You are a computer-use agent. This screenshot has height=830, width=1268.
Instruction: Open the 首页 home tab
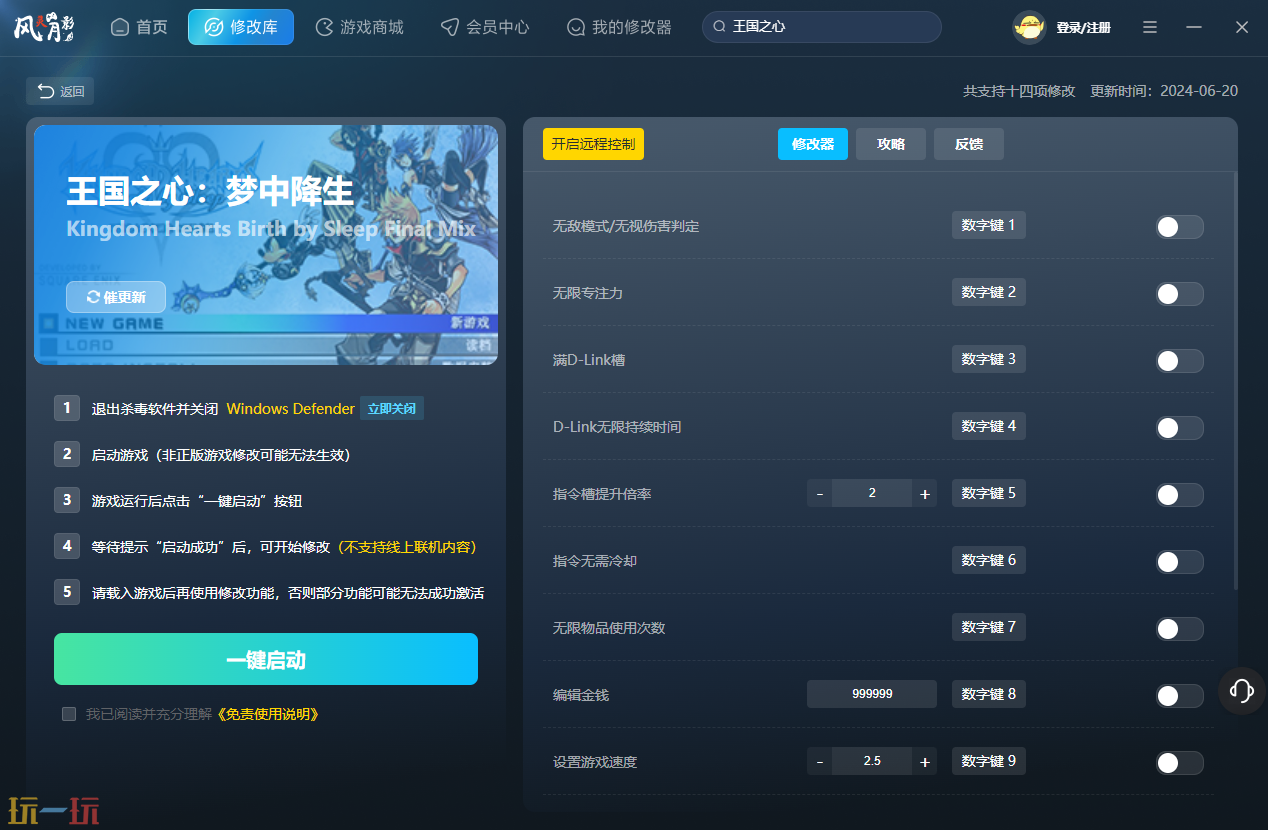139,27
